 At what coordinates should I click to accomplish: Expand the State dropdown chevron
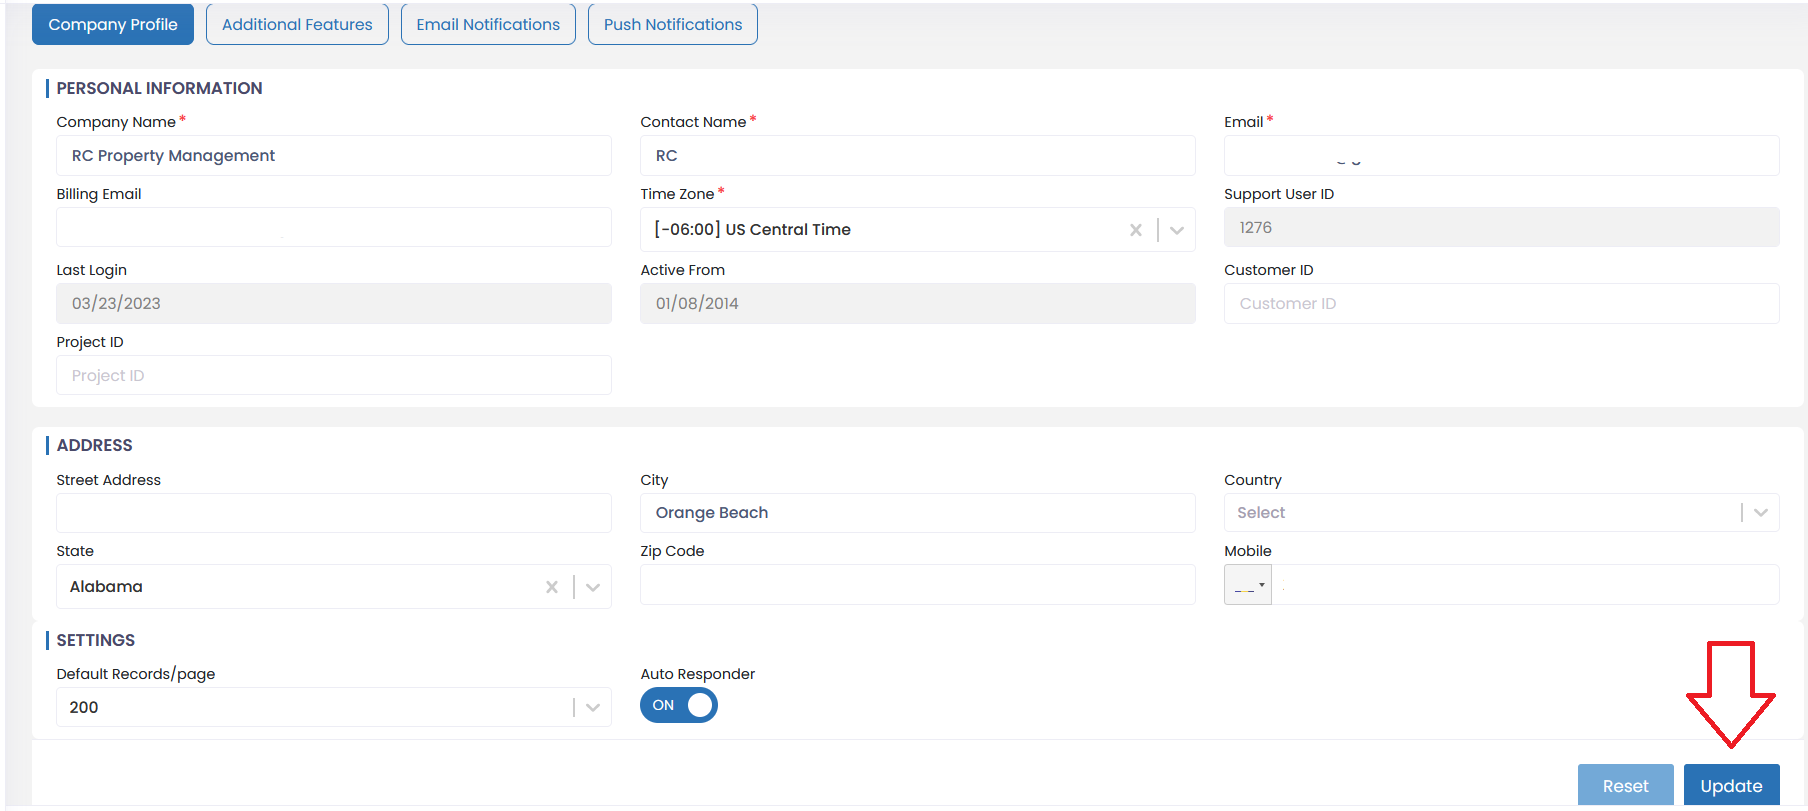[593, 587]
